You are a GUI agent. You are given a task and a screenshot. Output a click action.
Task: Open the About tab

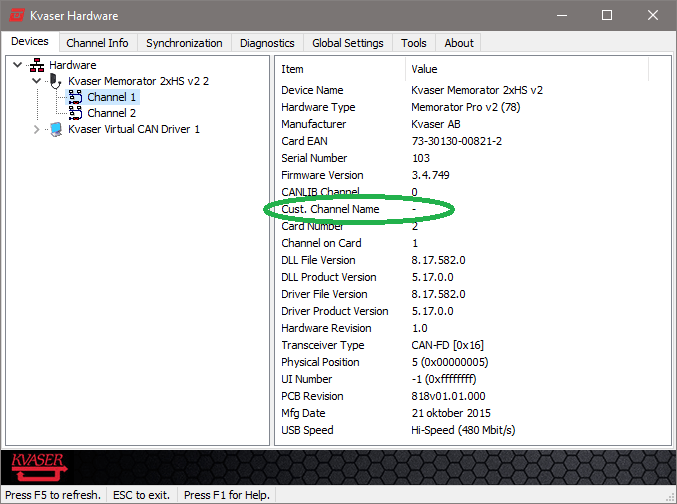pos(459,43)
